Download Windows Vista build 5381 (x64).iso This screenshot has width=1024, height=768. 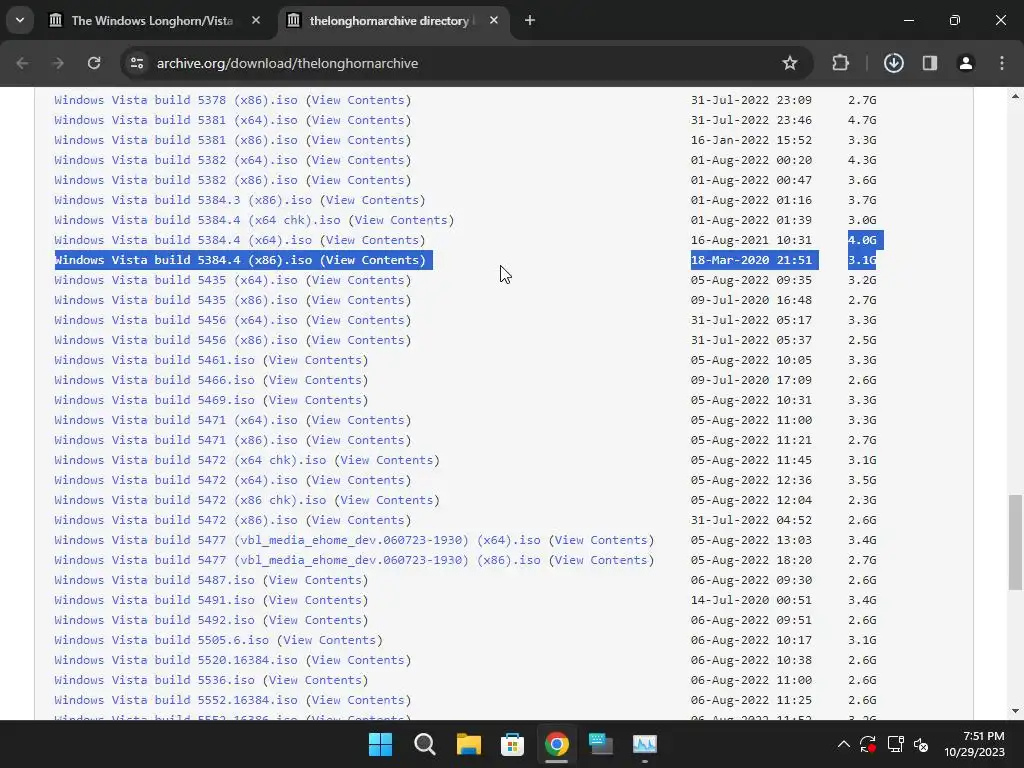pos(176,120)
